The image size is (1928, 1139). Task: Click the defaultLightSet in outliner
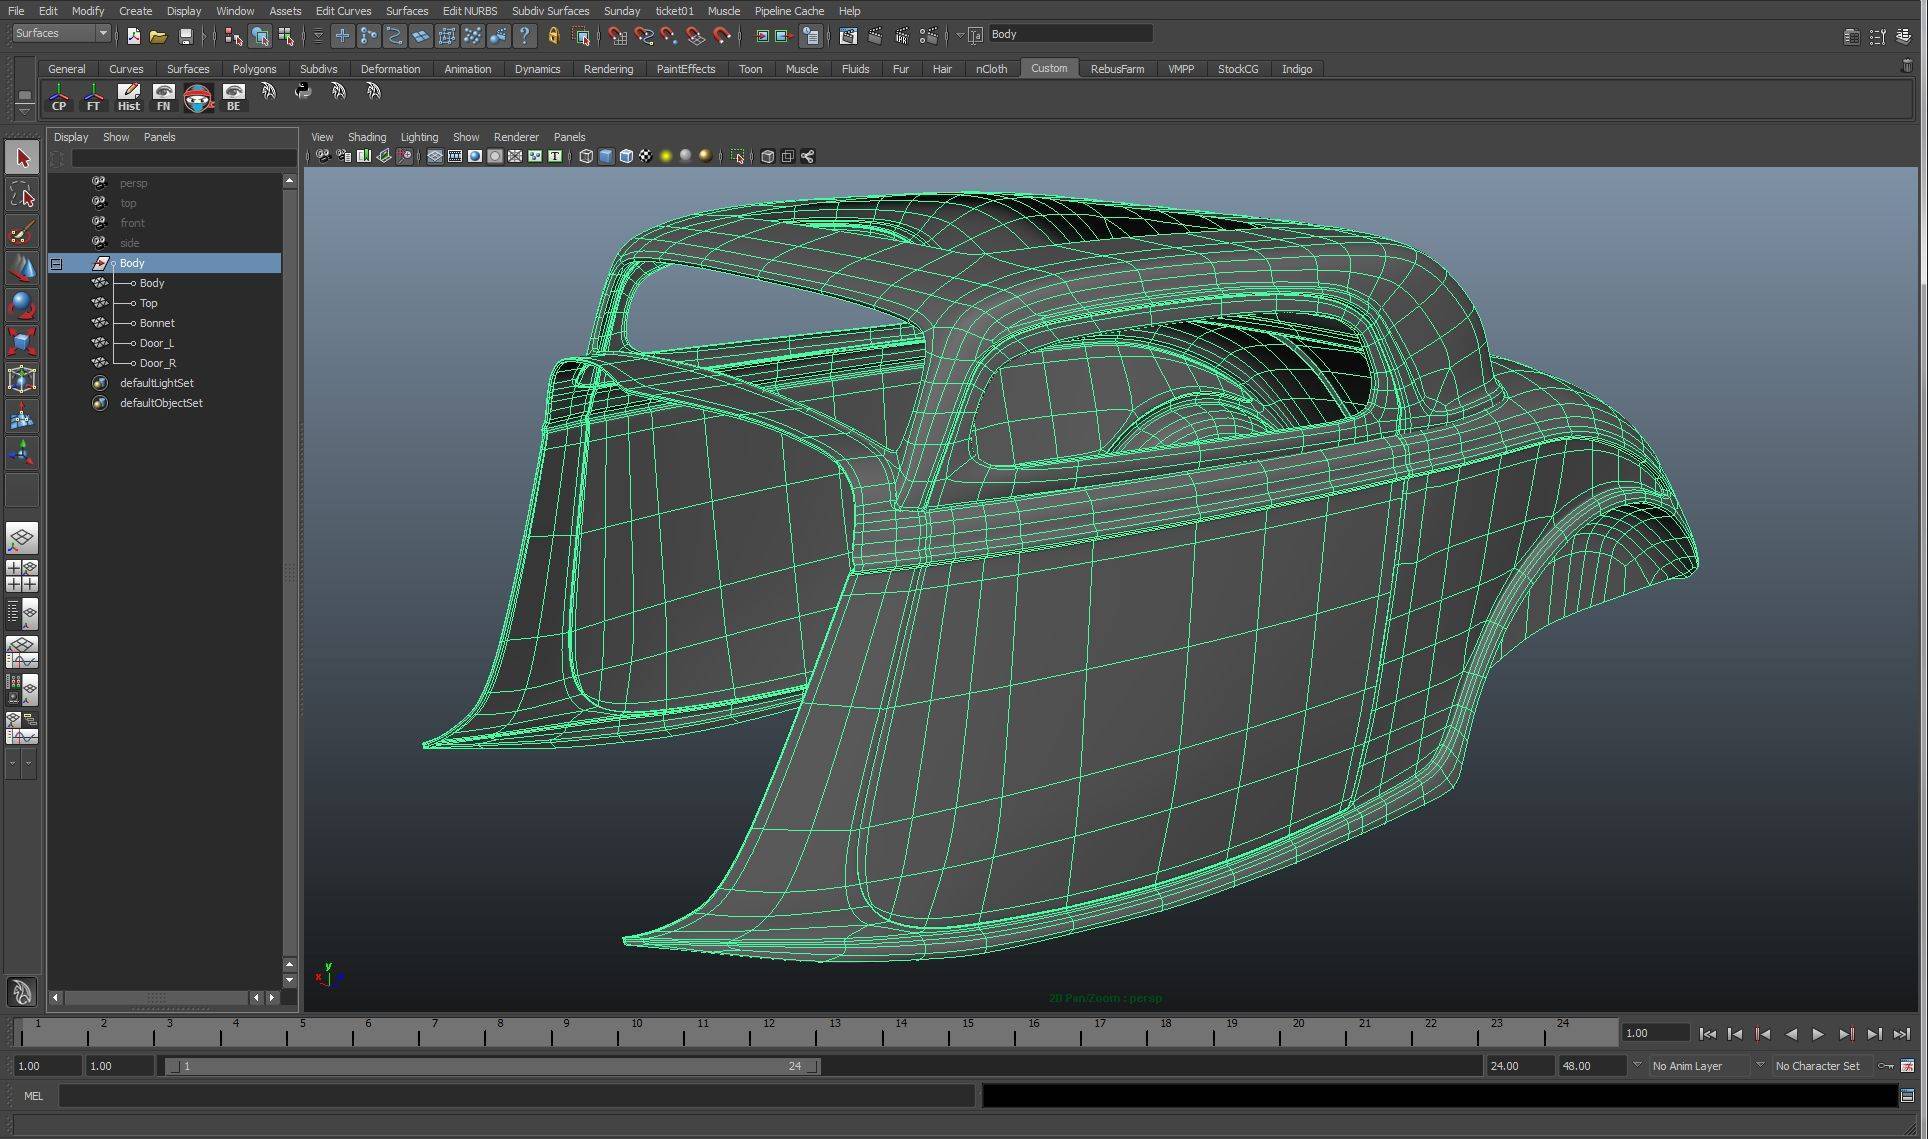click(157, 382)
